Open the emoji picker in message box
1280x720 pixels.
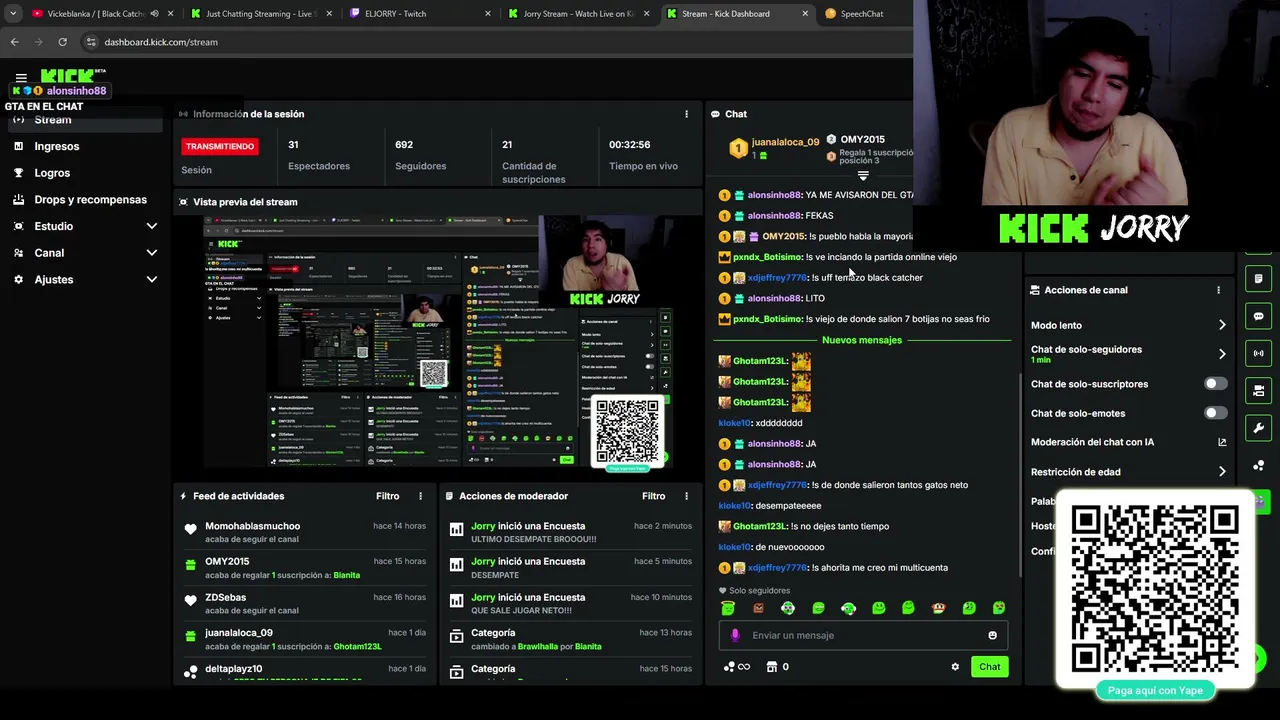tap(992, 635)
